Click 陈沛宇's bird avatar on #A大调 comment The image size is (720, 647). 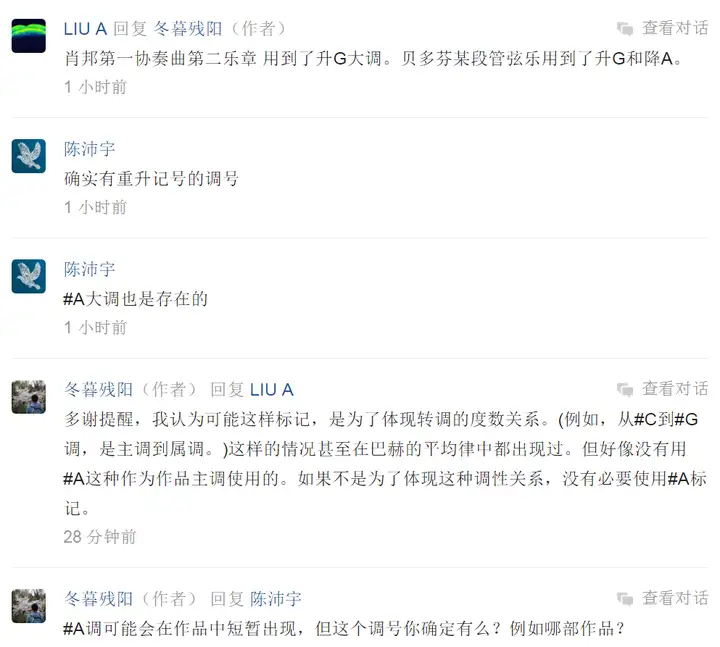[x=28, y=276]
